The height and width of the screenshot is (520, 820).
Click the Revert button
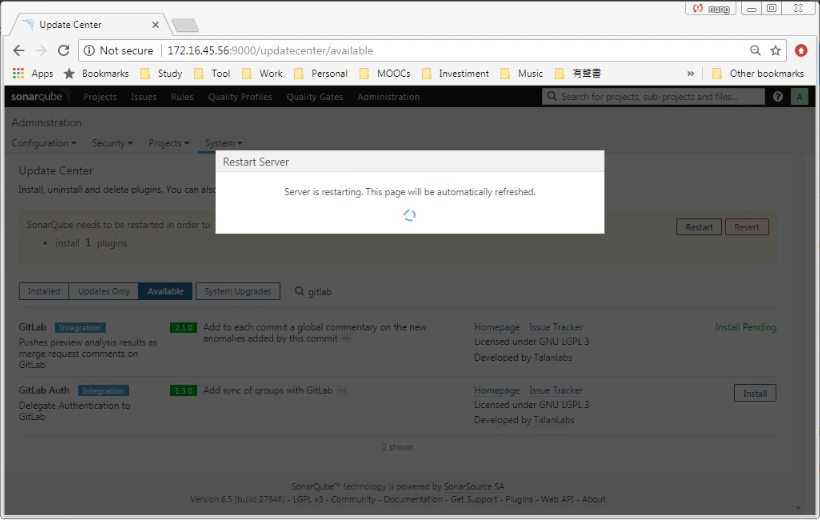point(746,227)
